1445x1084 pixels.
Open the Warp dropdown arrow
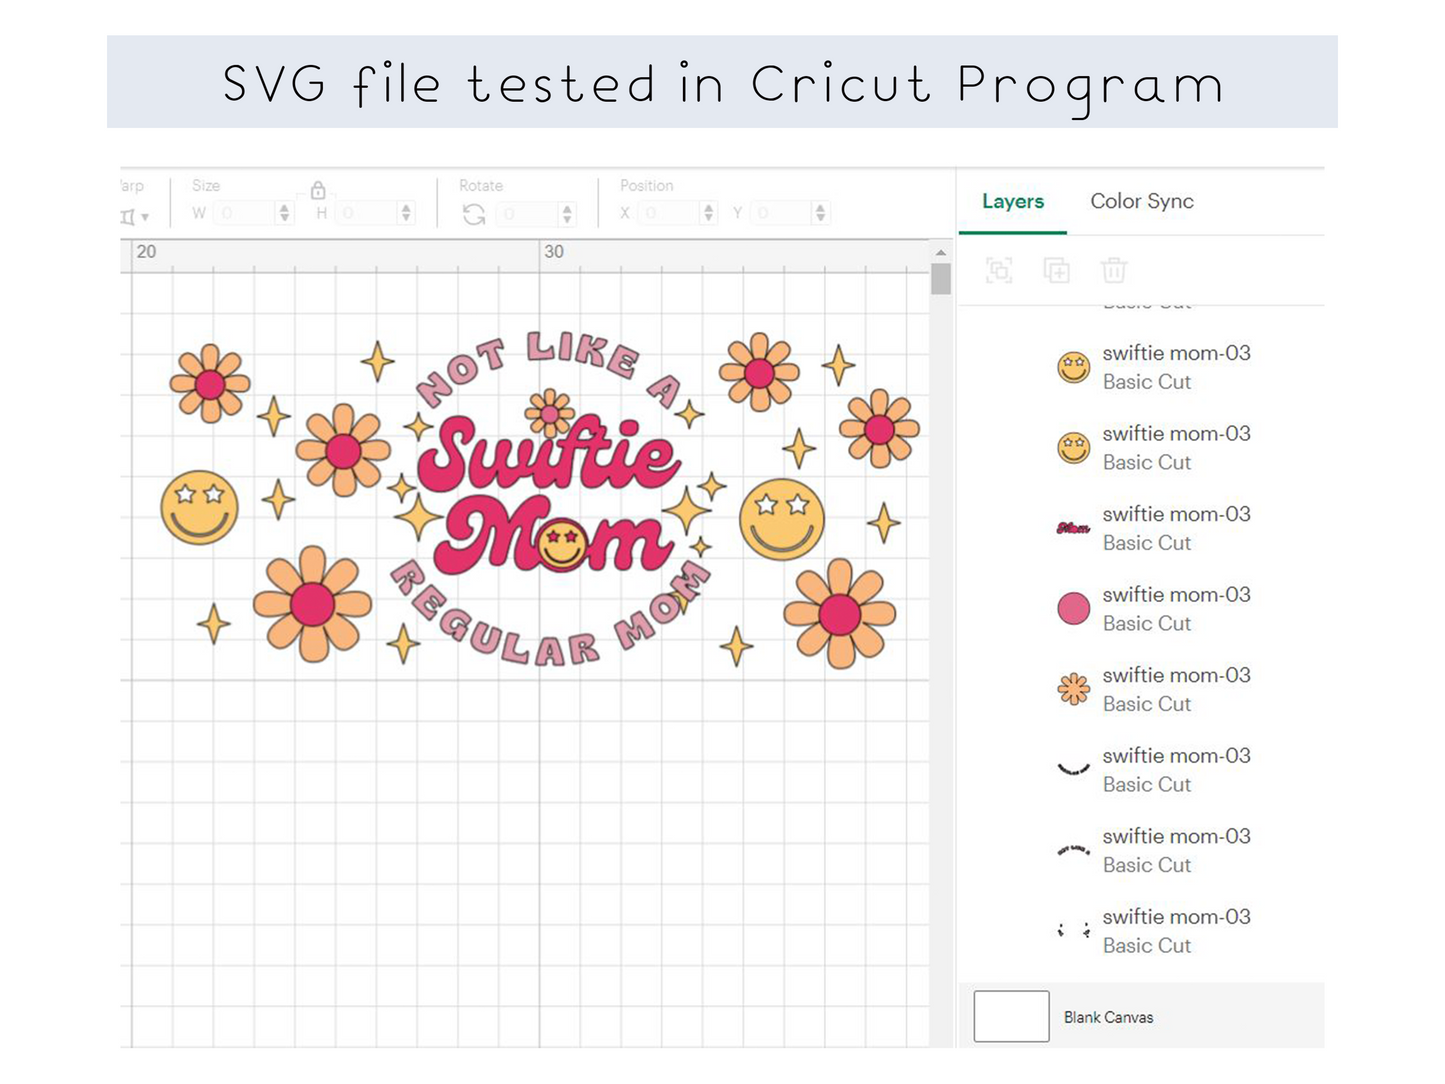145,217
